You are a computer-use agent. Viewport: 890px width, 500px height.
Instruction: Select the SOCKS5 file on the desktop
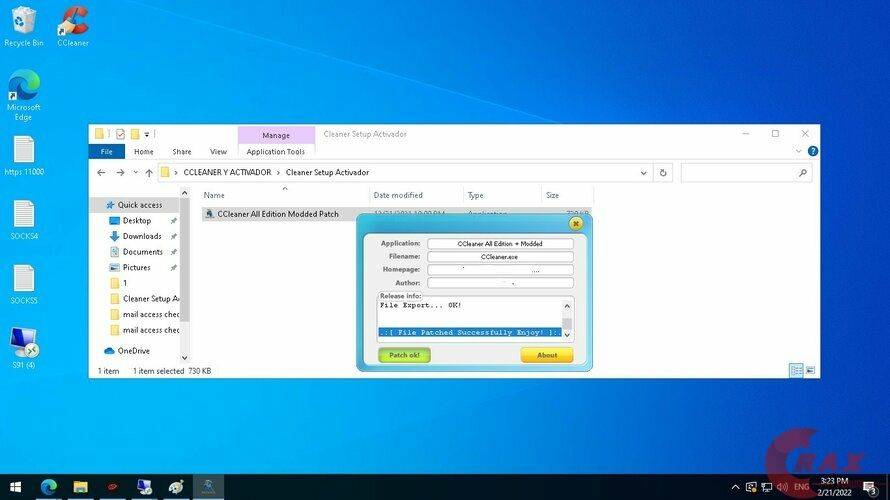pyautogui.click(x=24, y=284)
